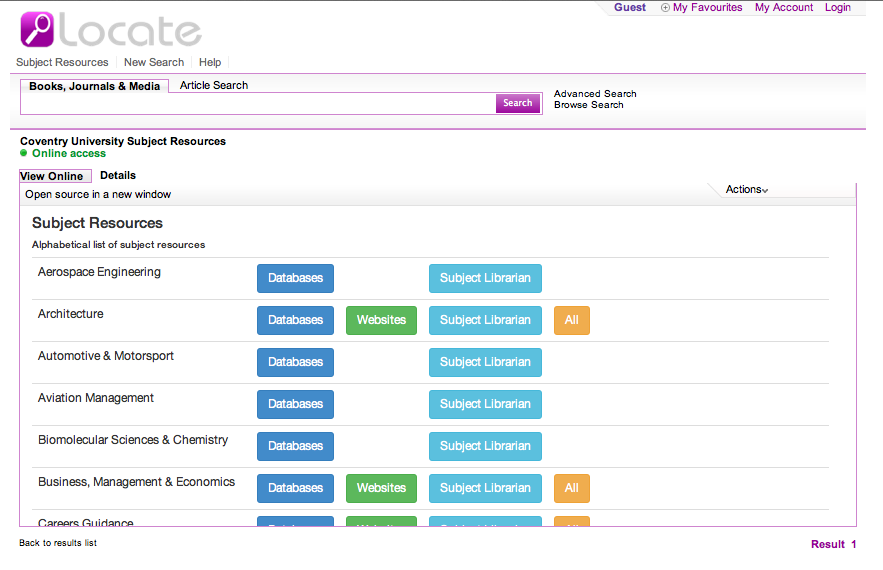Click the Guest user label
The image size is (883, 570).
pyautogui.click(x=630, y=8)
